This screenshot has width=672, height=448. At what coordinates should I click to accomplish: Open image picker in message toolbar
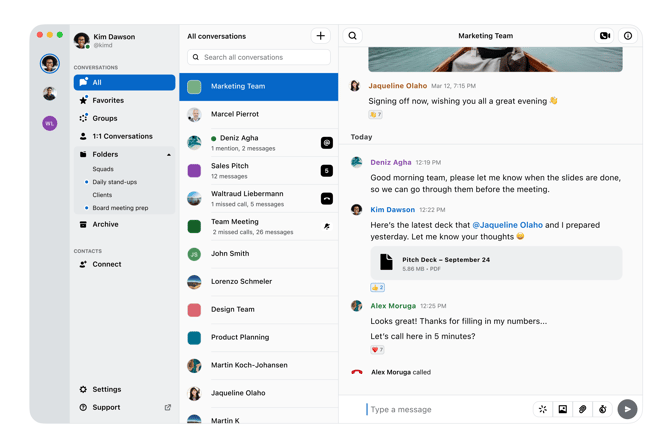tap(562, 409)
